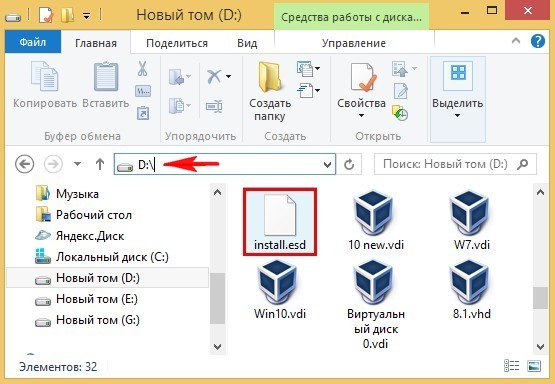Click the Средства работы с дисками contextual tab

point(351,17)
